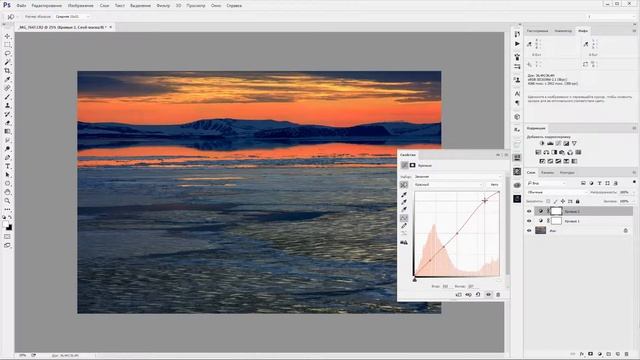Click the layer mask button in Properties header
640x360 pixels.
pos(413,165)
